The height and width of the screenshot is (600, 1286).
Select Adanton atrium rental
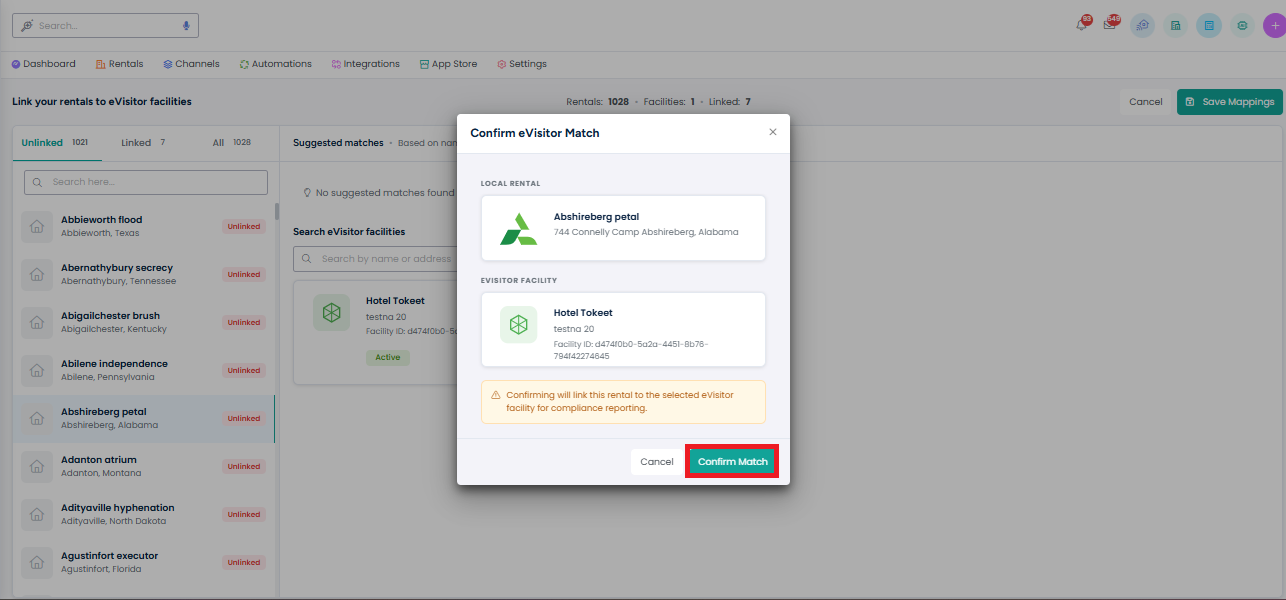[x=144, y=466]
